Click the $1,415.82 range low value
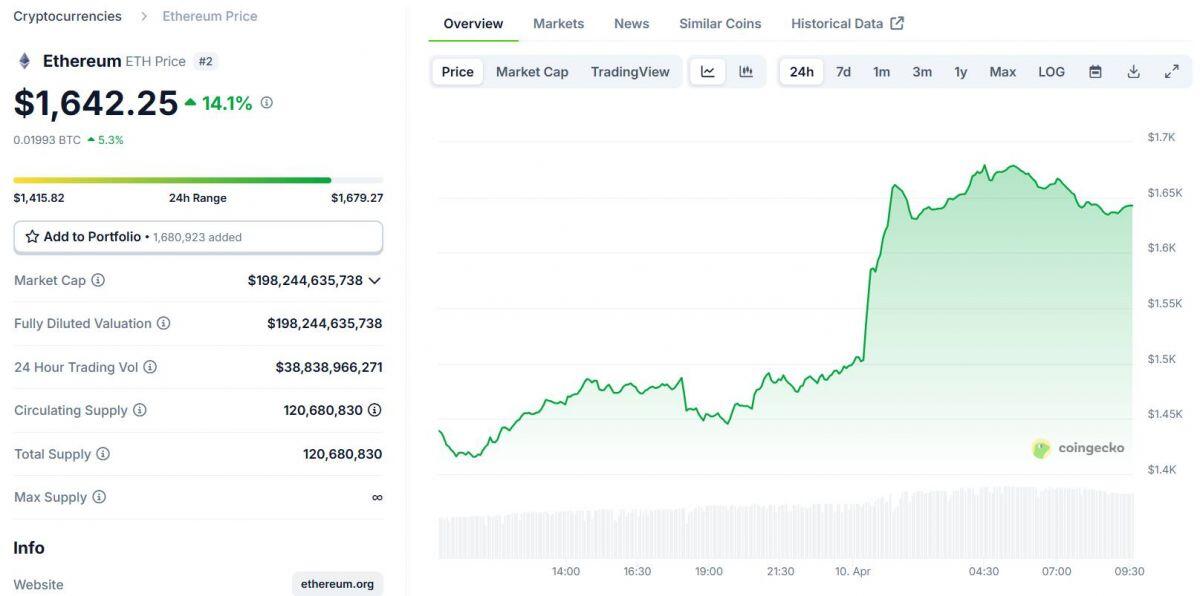Image resolution: width=1200 pixels, height=596 pixels. point(39,198)
